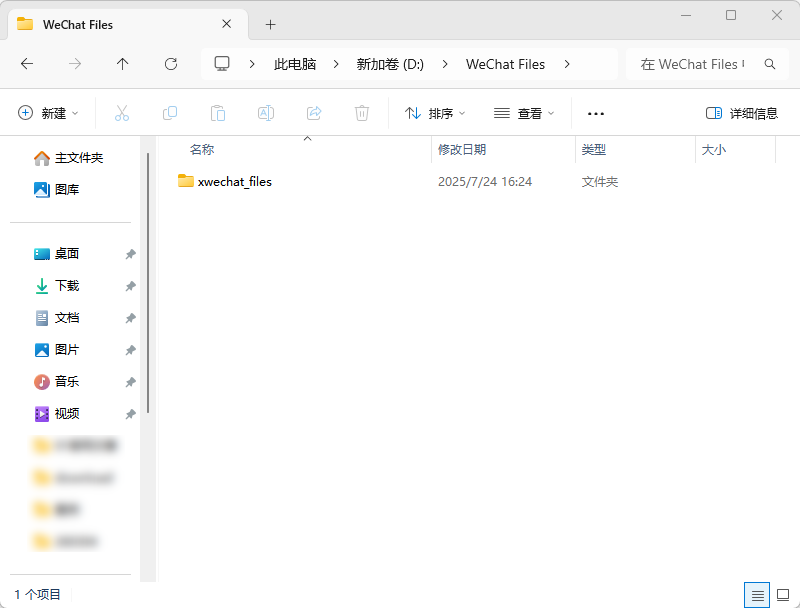Viewport: 800px width, 608px height.
Task: Go to 新加卷 (D:) using the breadcrumb
Action: (x=389, y=64)
